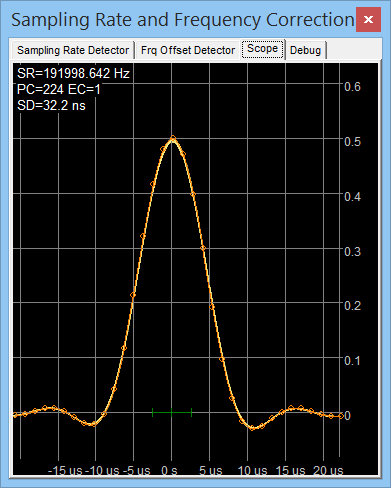Click the SD=32.2 ns readout
The image size is (391, 488).
[51, 105]
